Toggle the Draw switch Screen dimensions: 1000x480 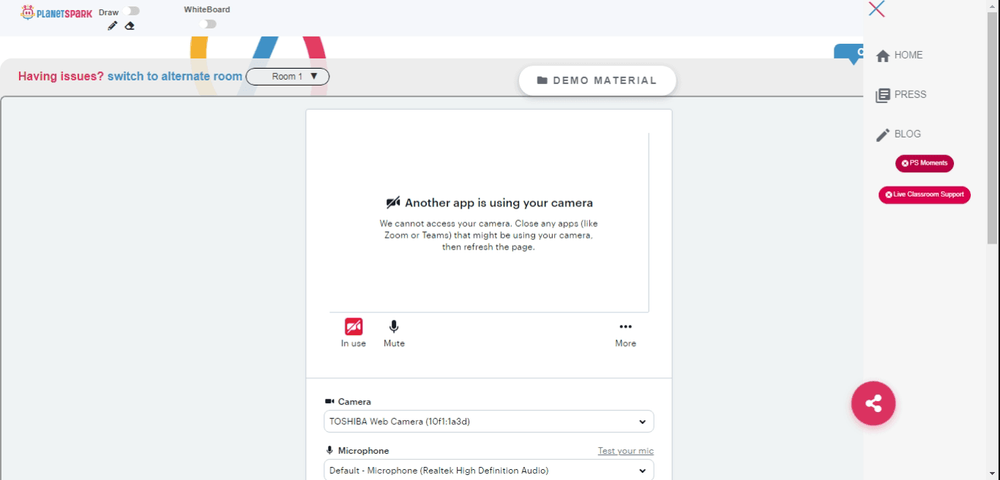(x=132, y=11)
